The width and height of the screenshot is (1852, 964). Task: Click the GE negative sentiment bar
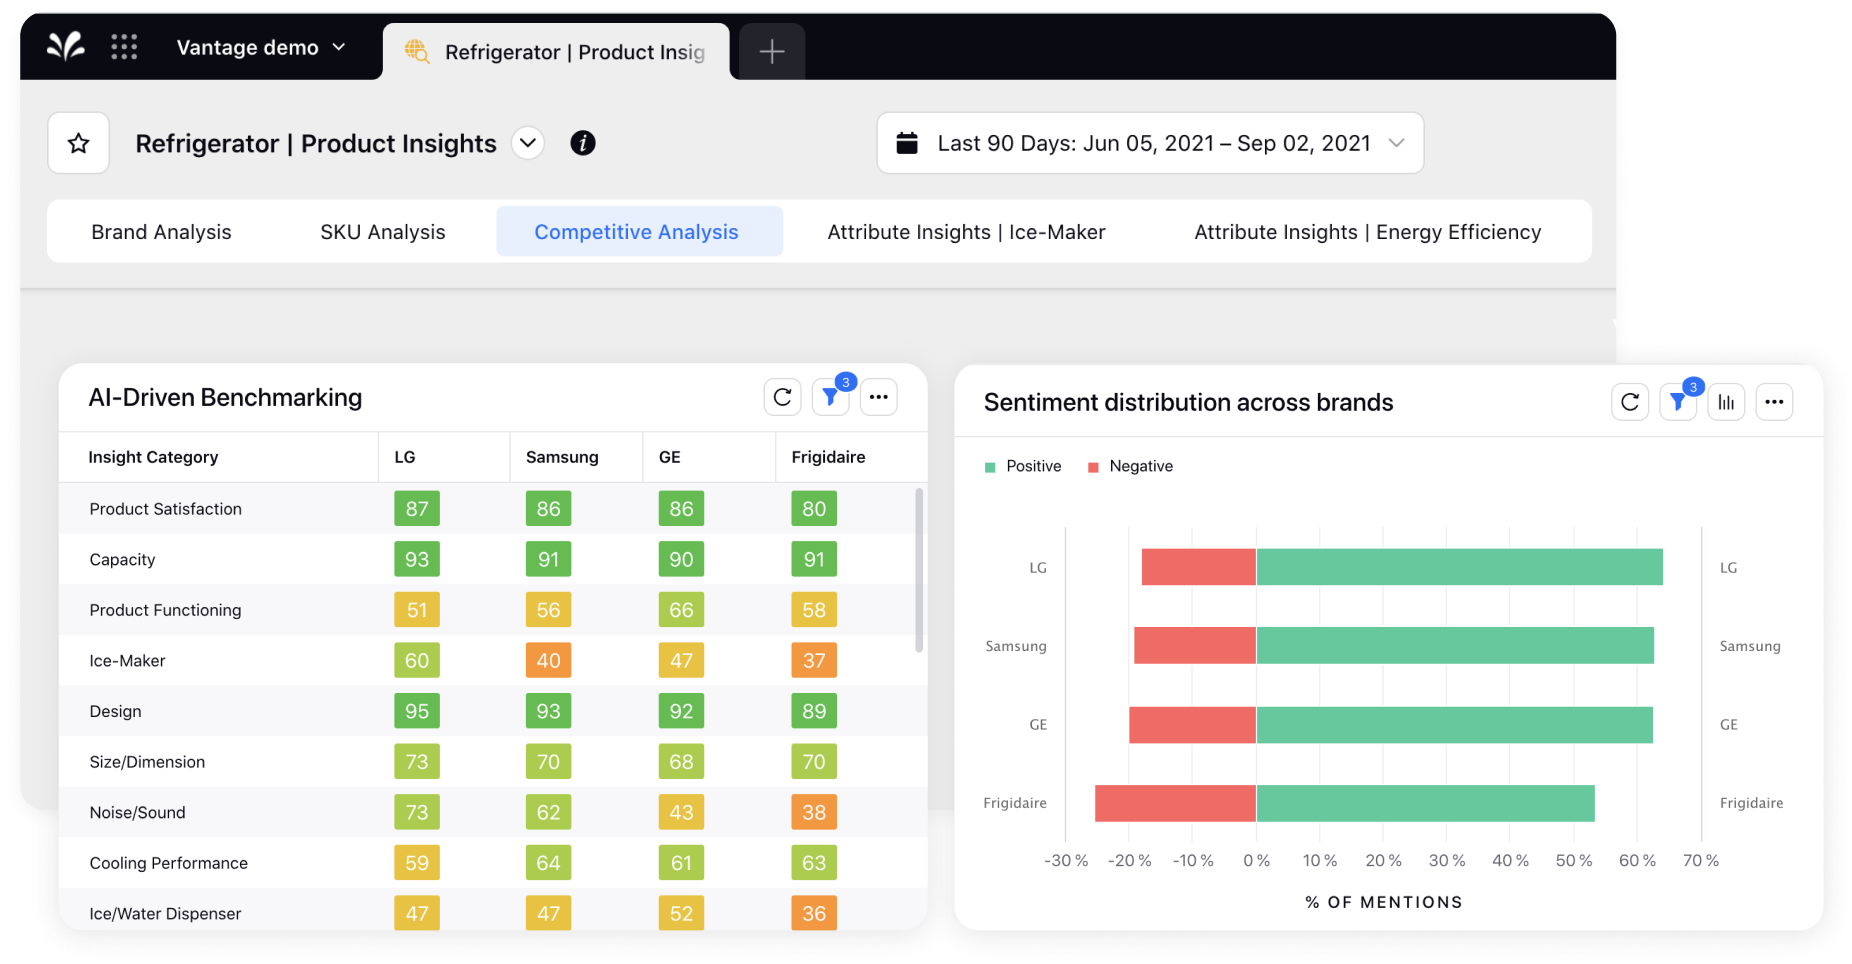[1193, 725]
